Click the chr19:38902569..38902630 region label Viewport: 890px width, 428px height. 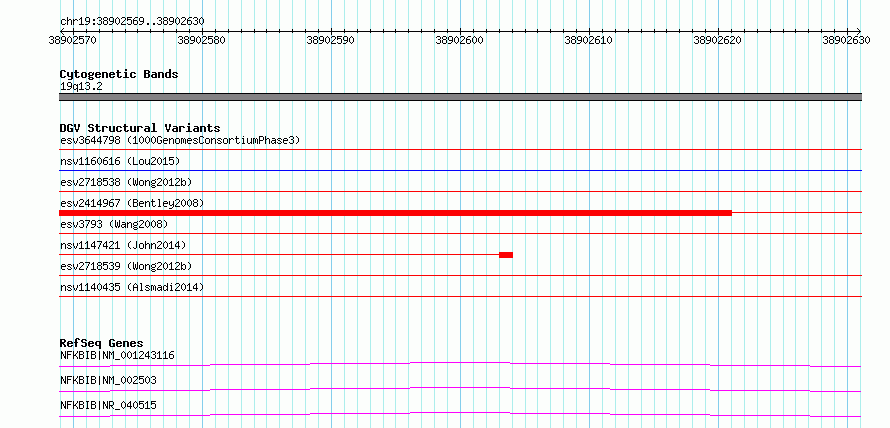[x=132, y=21]
